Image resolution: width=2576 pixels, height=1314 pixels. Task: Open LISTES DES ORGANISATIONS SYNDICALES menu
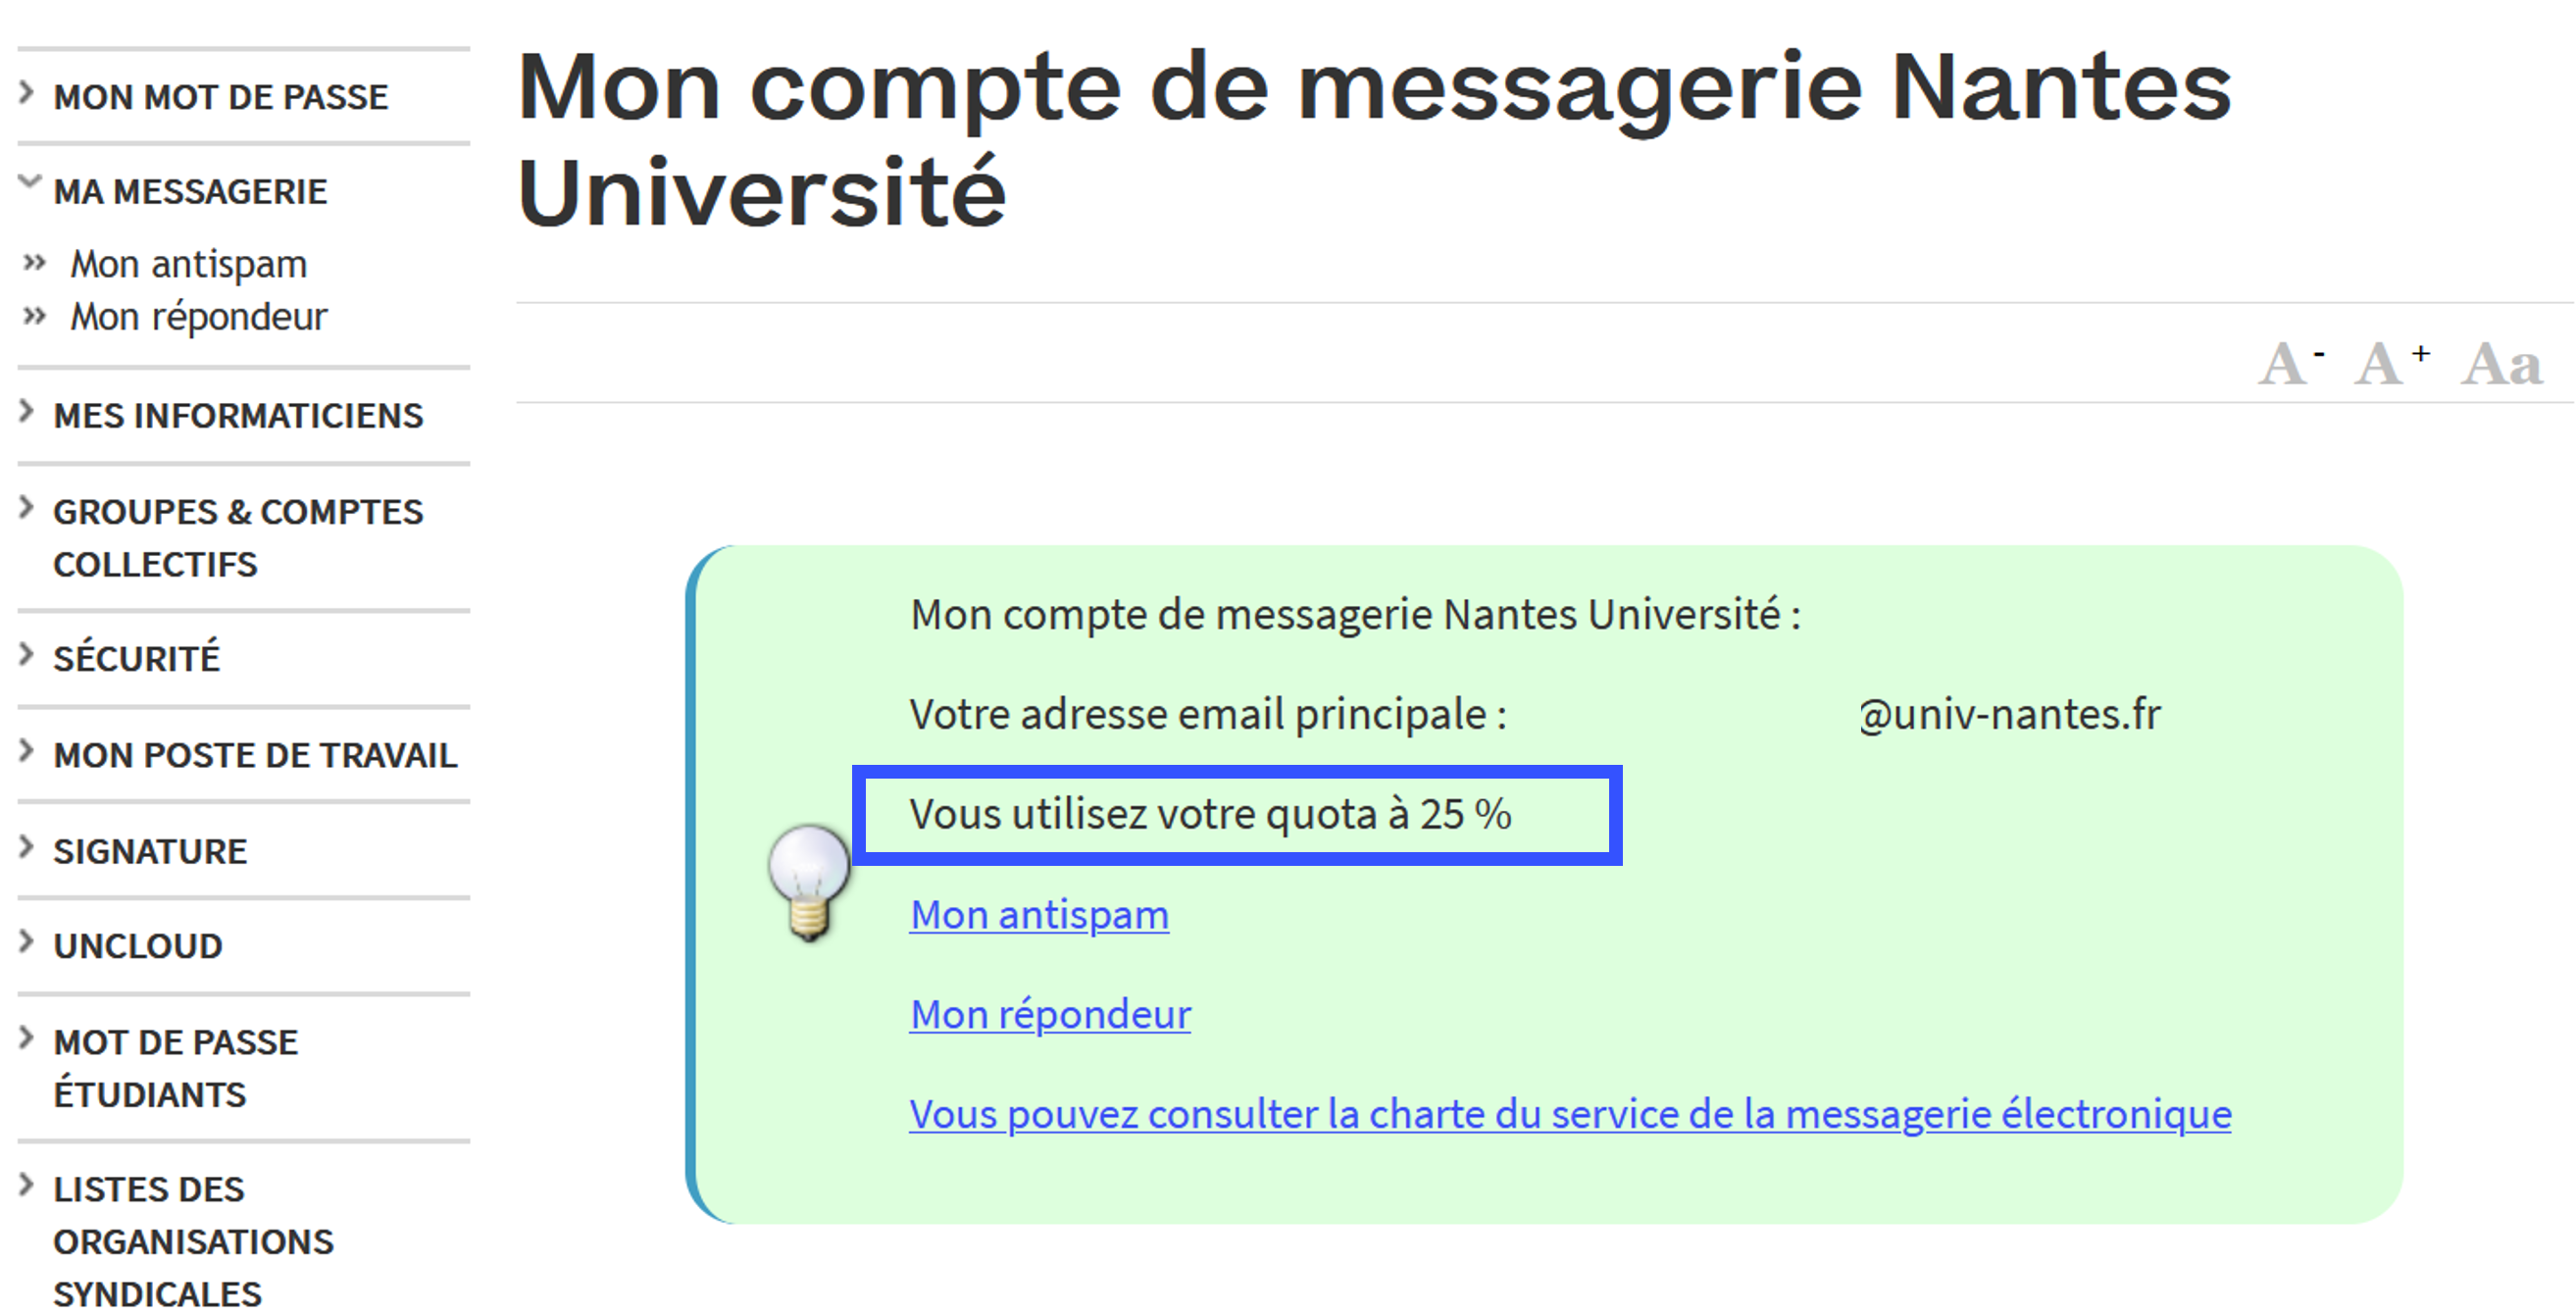(x=193, y=1241)
